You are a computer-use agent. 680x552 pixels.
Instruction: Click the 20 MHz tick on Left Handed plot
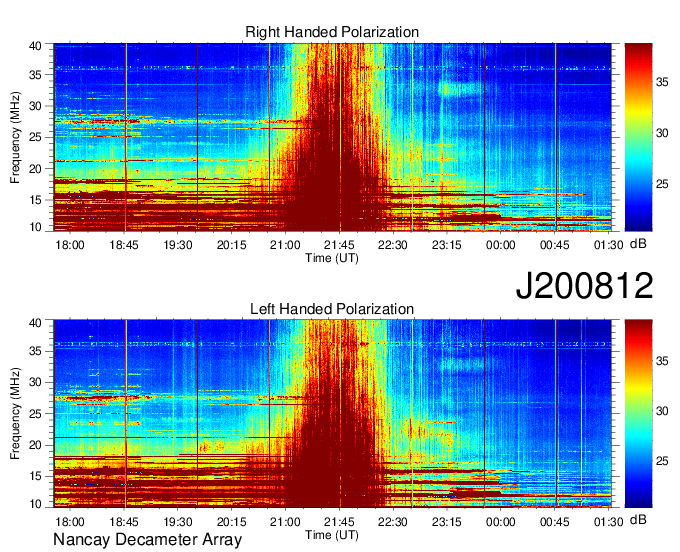click(x=35, y=445)
